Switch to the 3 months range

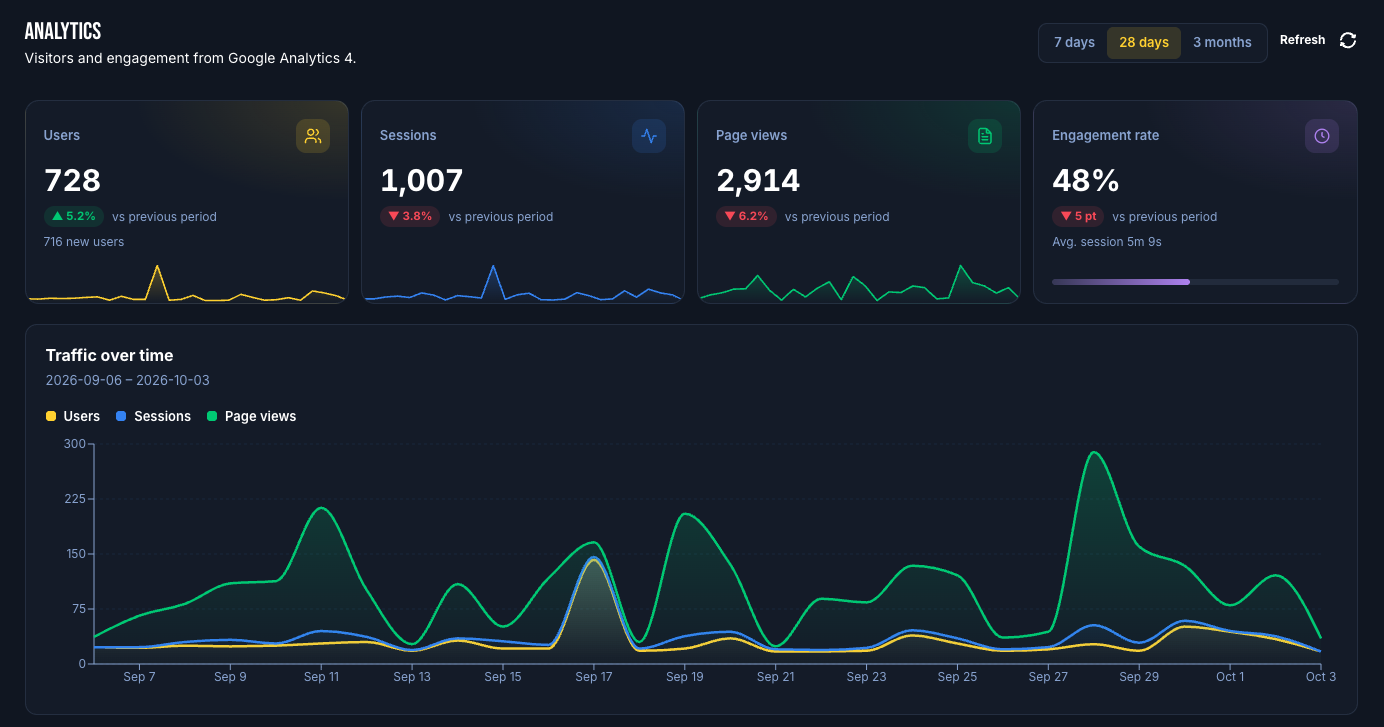[1222, 43]
